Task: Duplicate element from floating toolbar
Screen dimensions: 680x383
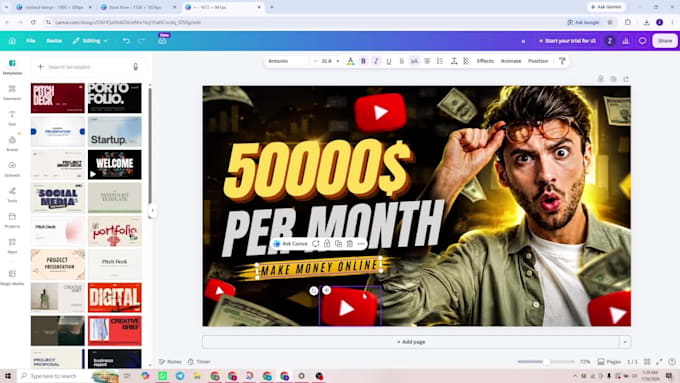Action: [338, 244]
